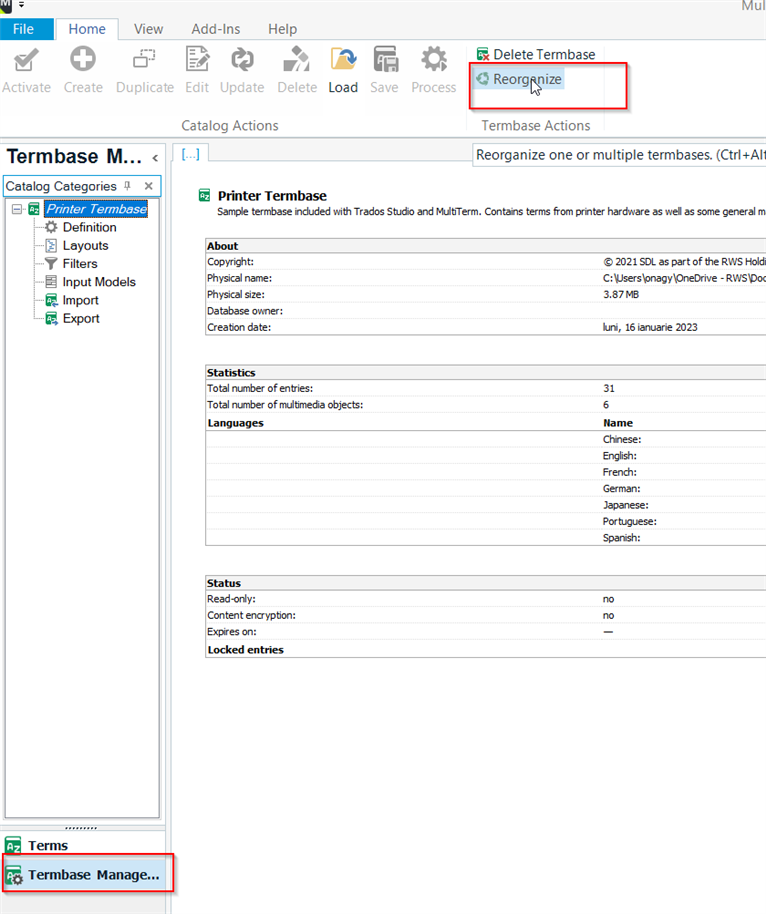Click the Total number of entries value 31
This screenshot has height=914, width=766.
click(609, 388)
